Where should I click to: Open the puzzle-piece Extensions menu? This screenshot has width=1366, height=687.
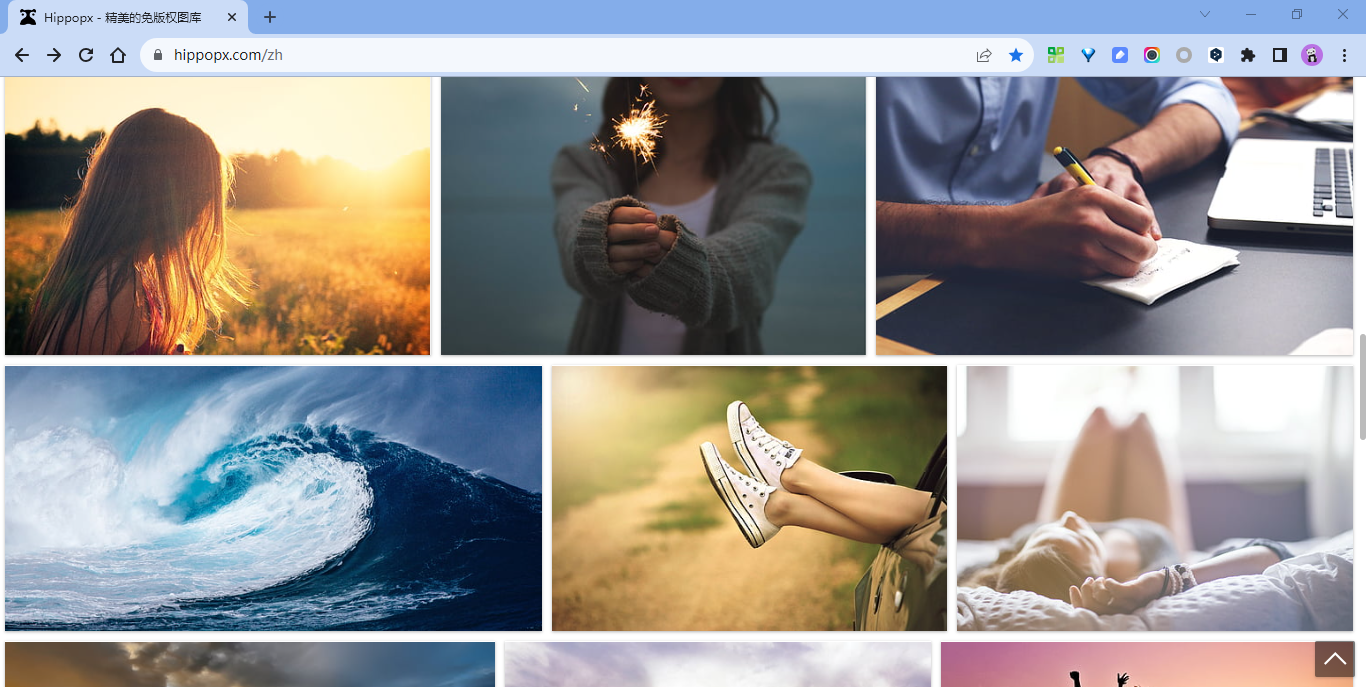1248,55
